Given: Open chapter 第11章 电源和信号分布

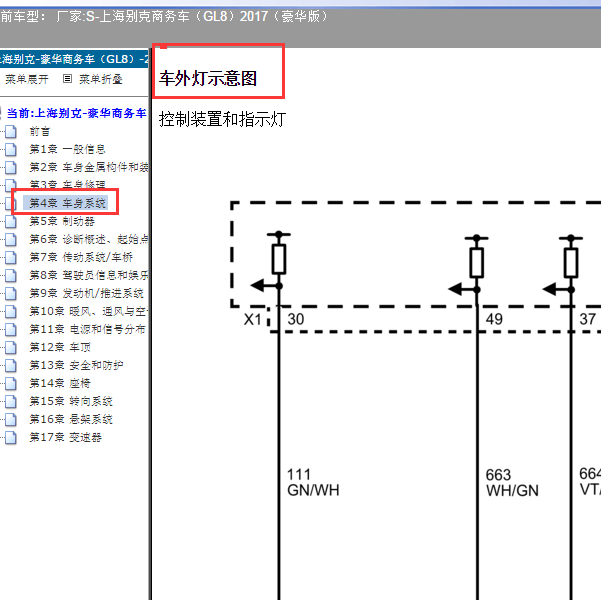Looking at the screenshot, I should click(x=87, y=329).
